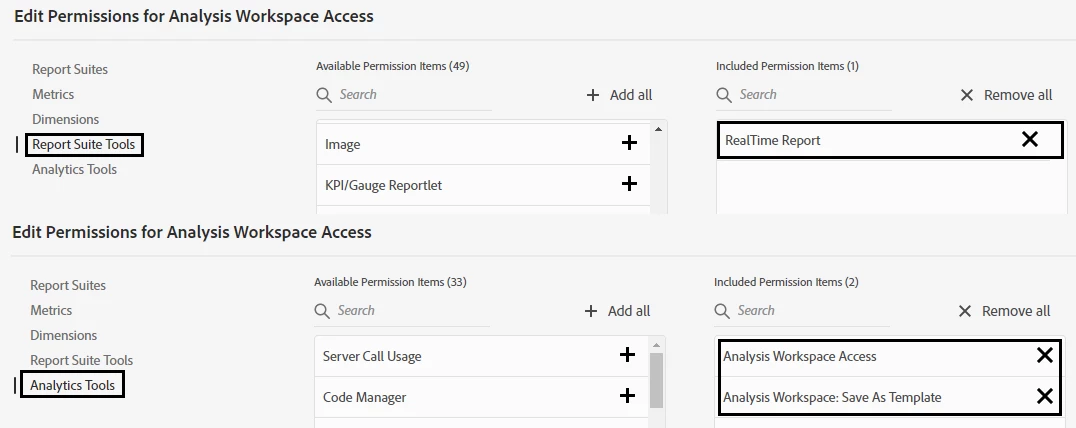Select Report Suite Tools in the RealTime Report panel

point(84,145)
